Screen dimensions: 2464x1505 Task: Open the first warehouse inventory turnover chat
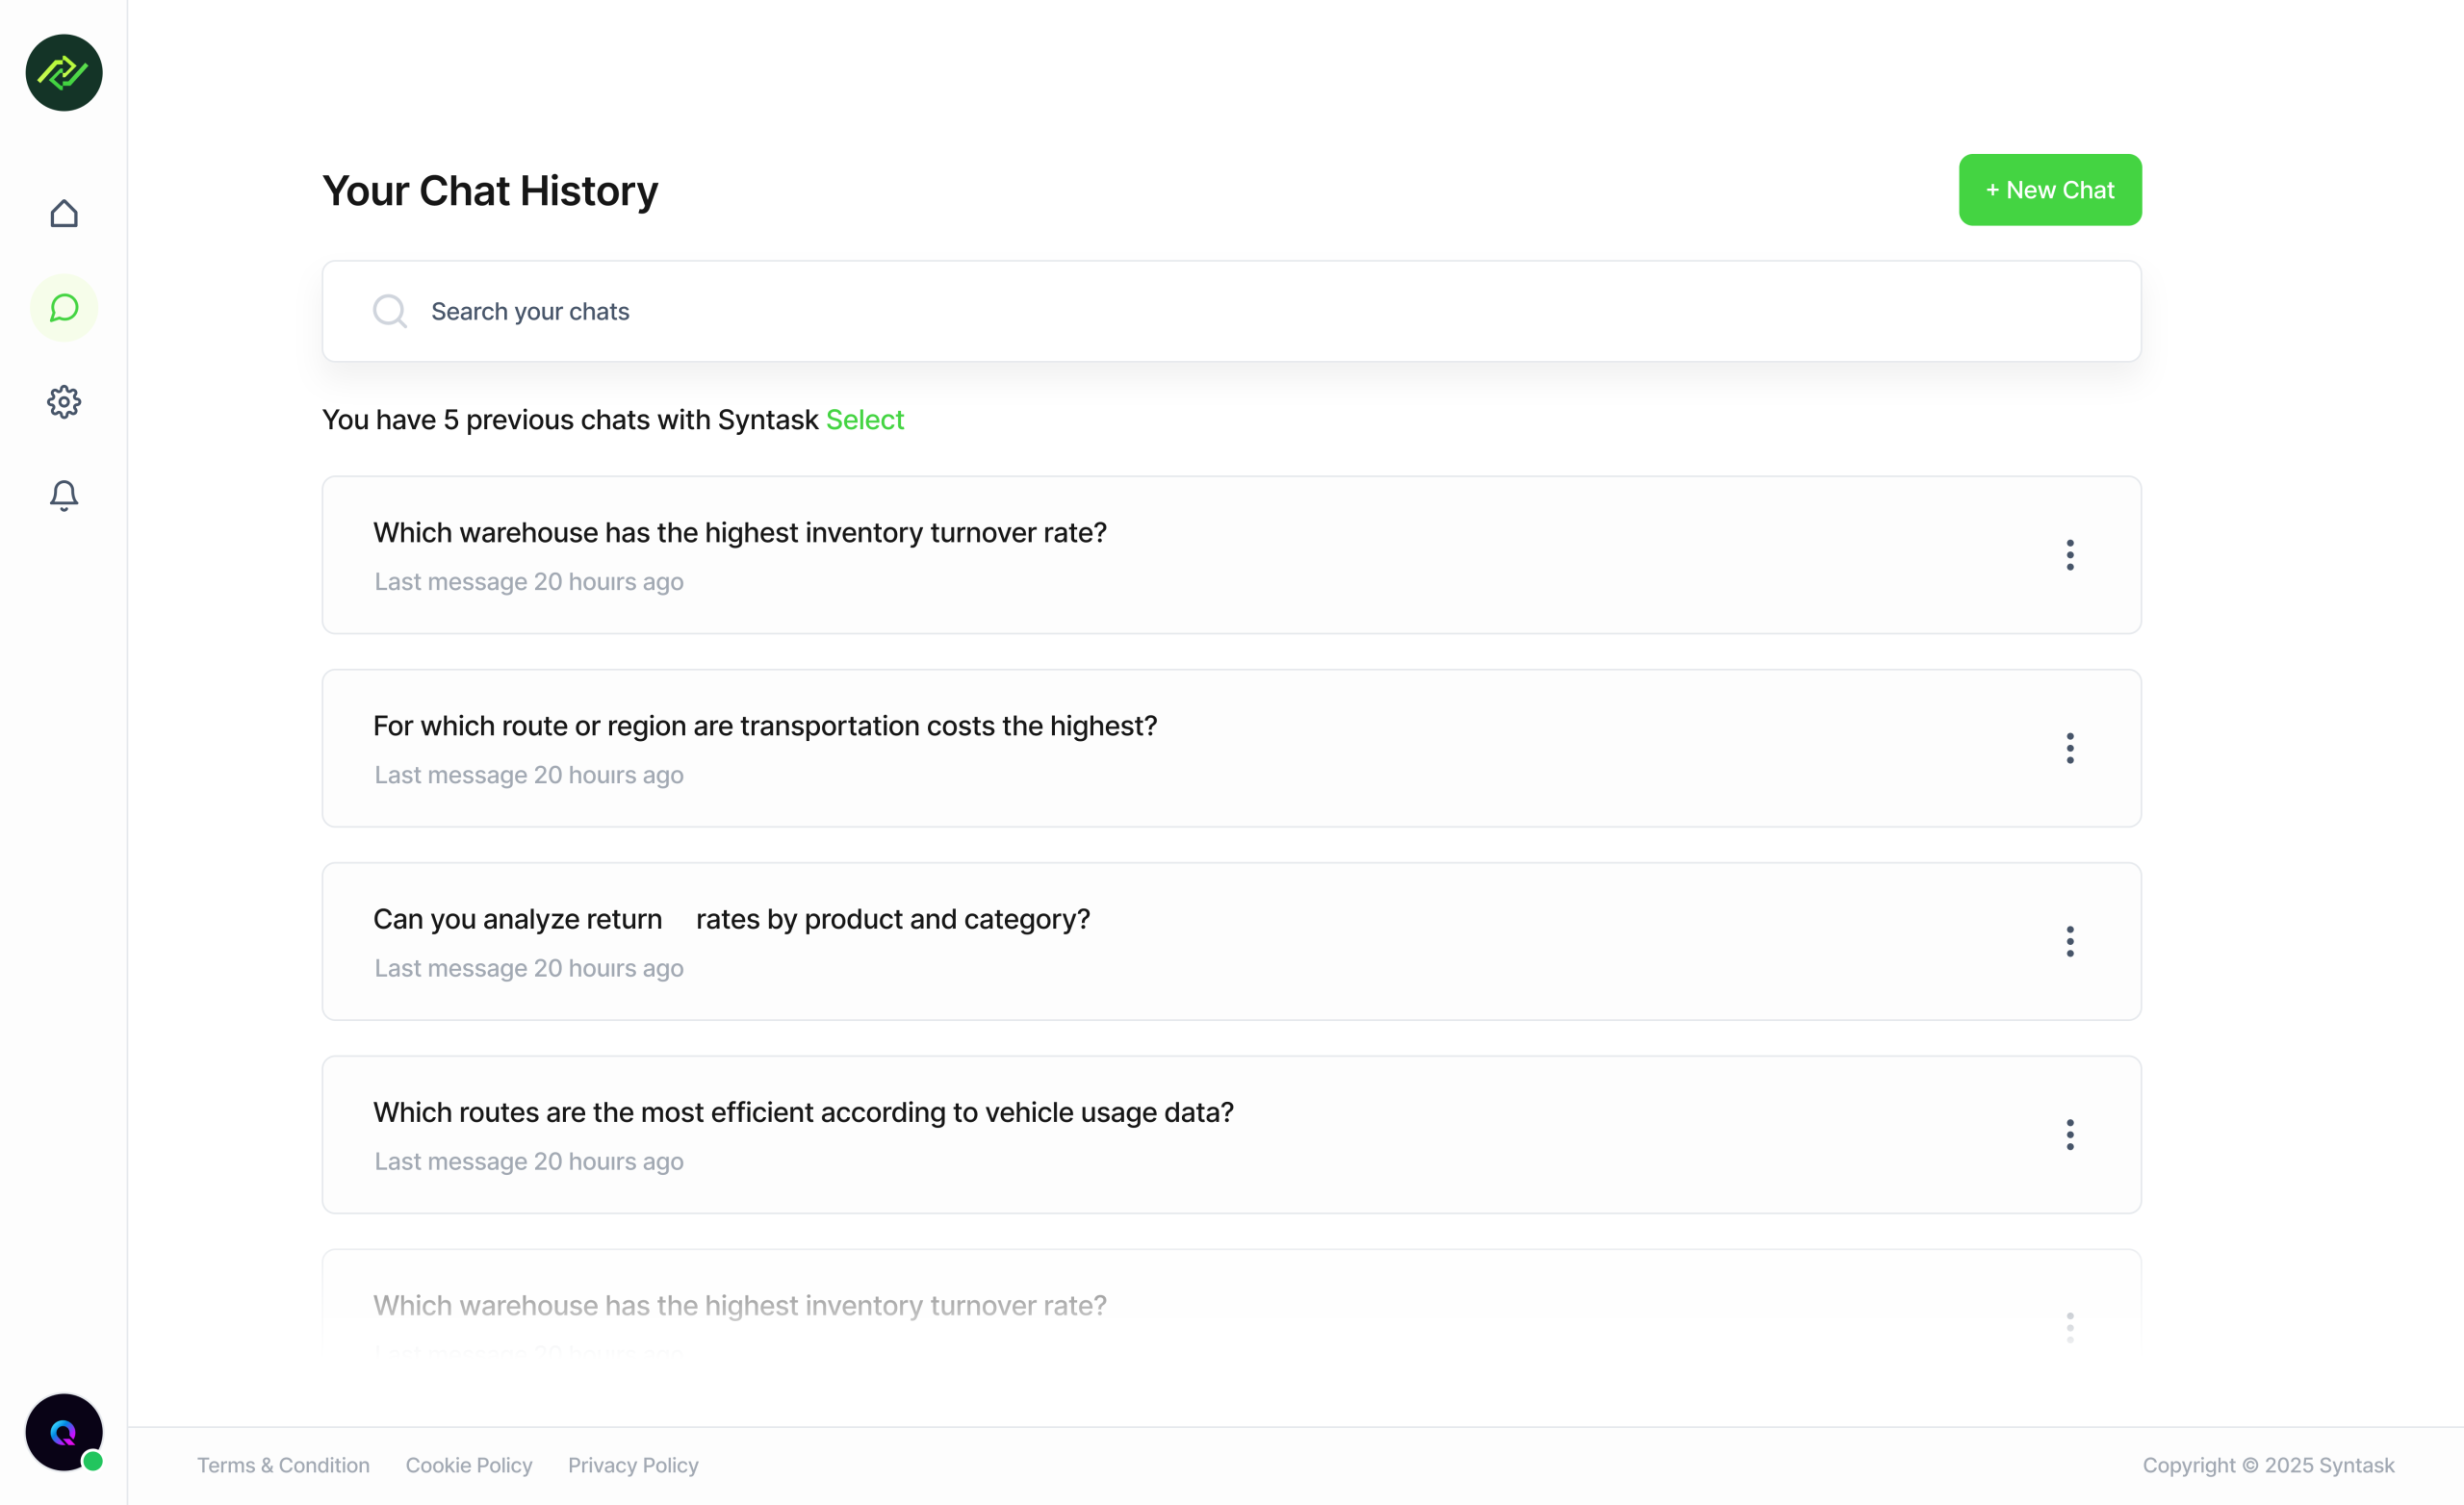point(740,533)
